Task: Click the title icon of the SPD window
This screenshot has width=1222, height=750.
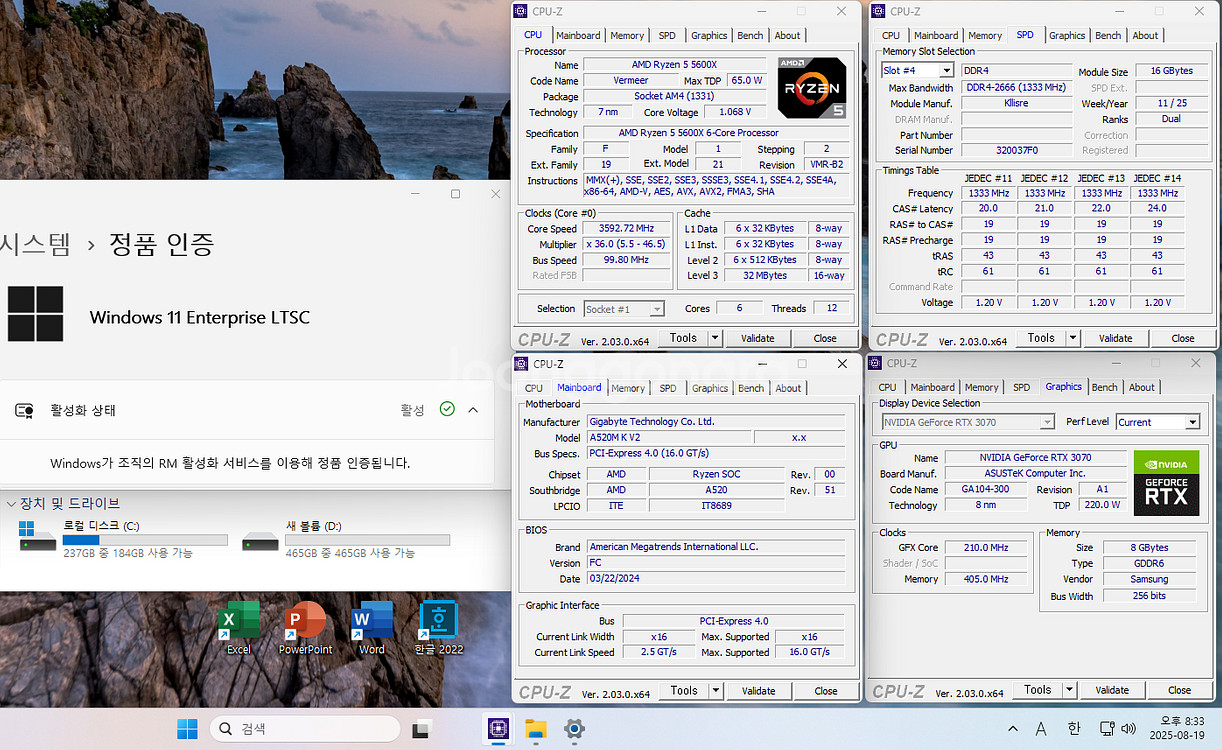Action: coord(879,11)
